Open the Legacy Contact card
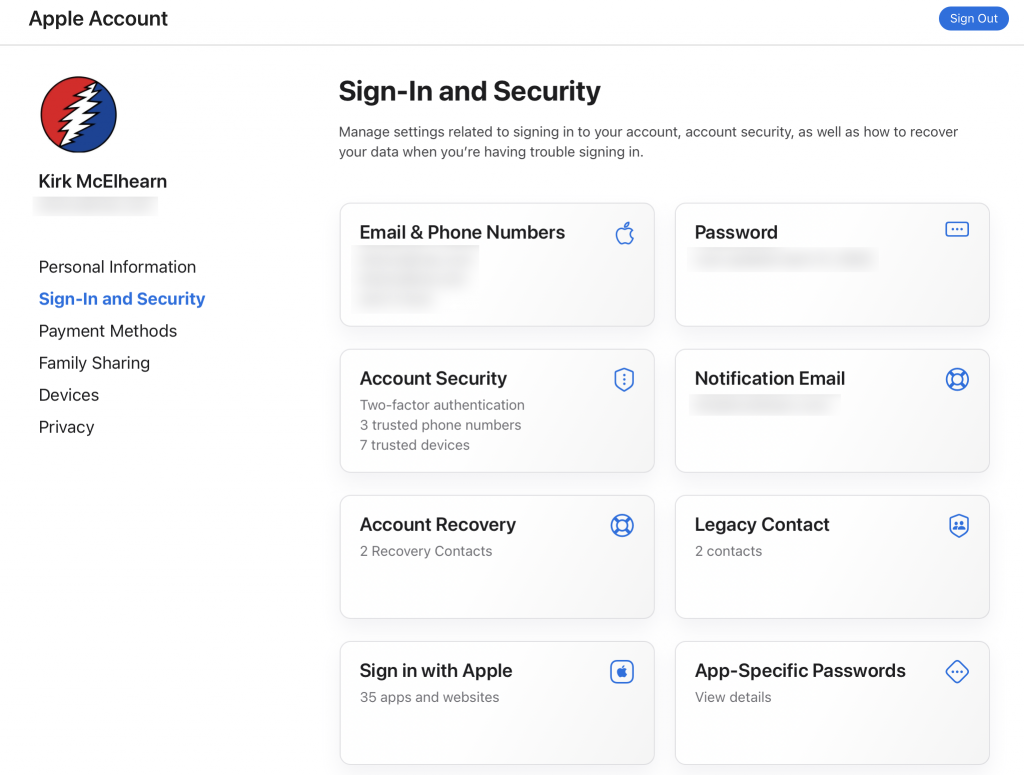The height and width of the screenshot is (775, 1024). [x=832, y=557]
